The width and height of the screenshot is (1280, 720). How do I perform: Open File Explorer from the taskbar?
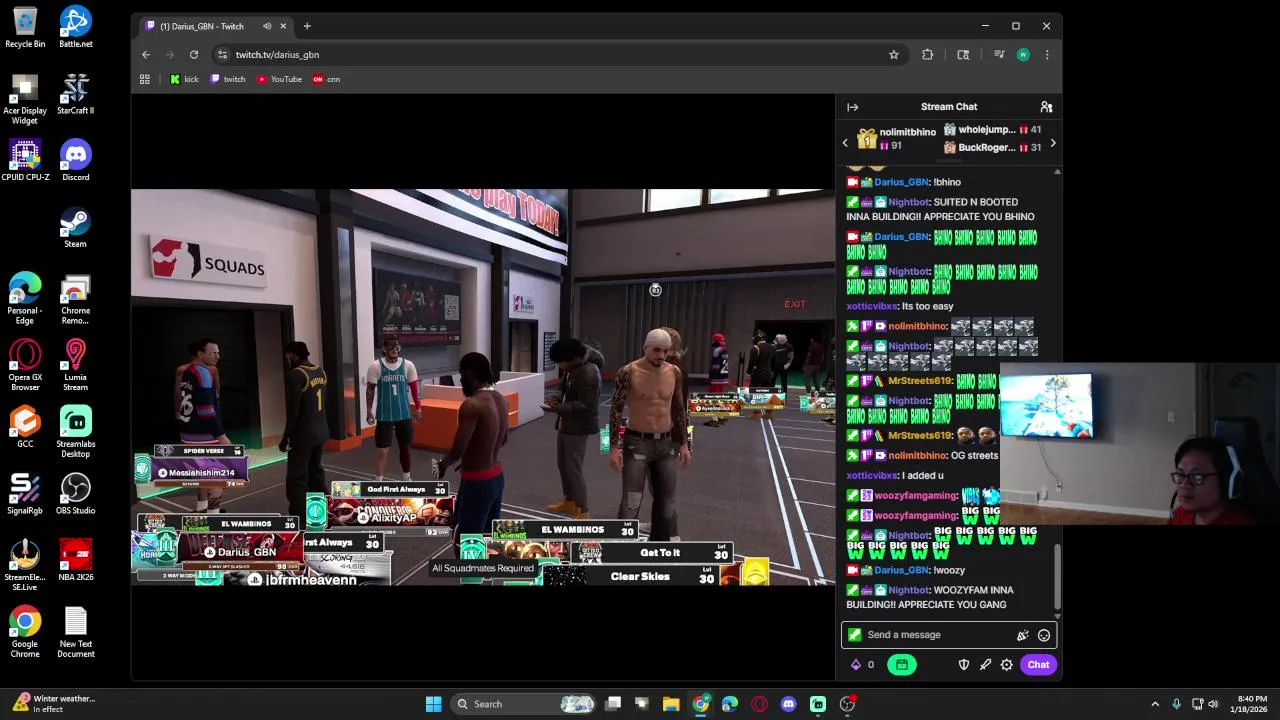click(671, 704)
